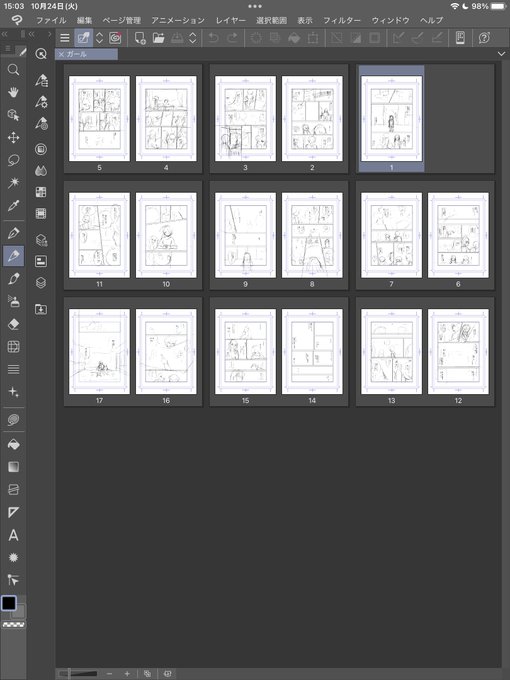
Task: Select the Gradient tool
Action: click(x=13, y=467)
